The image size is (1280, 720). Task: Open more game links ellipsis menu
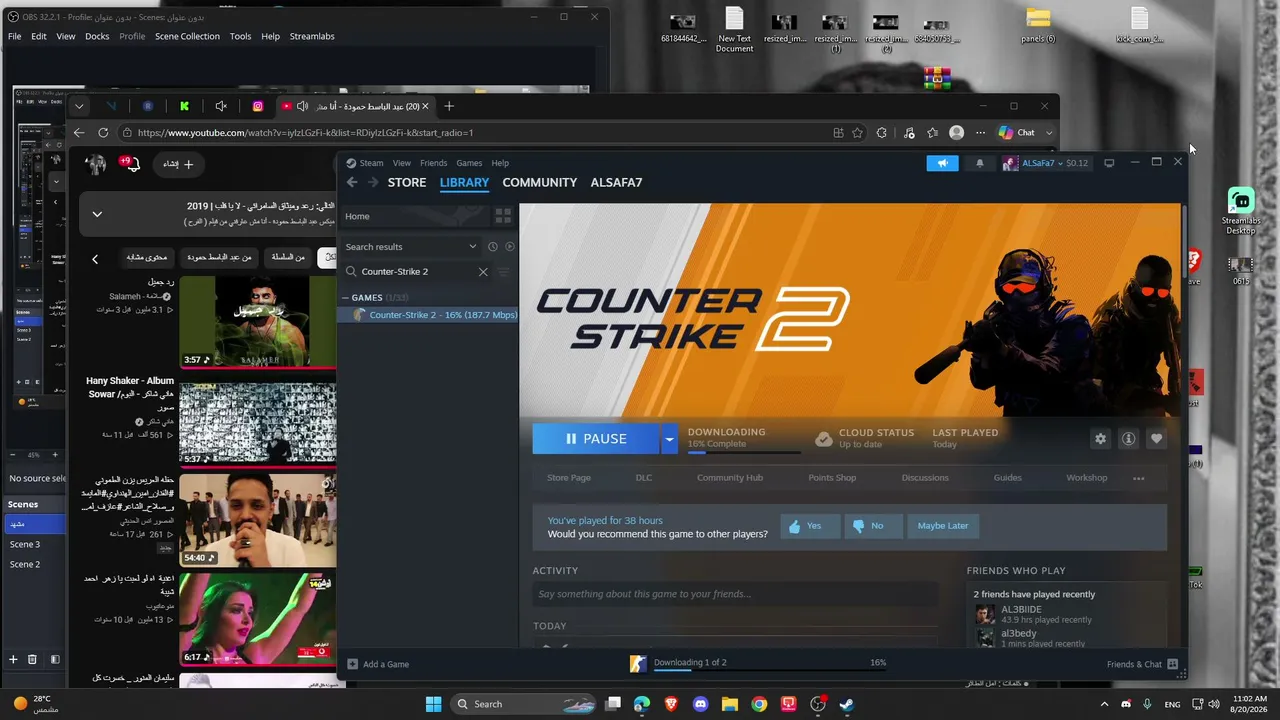pyautogui.click(x=1138, y=478)
